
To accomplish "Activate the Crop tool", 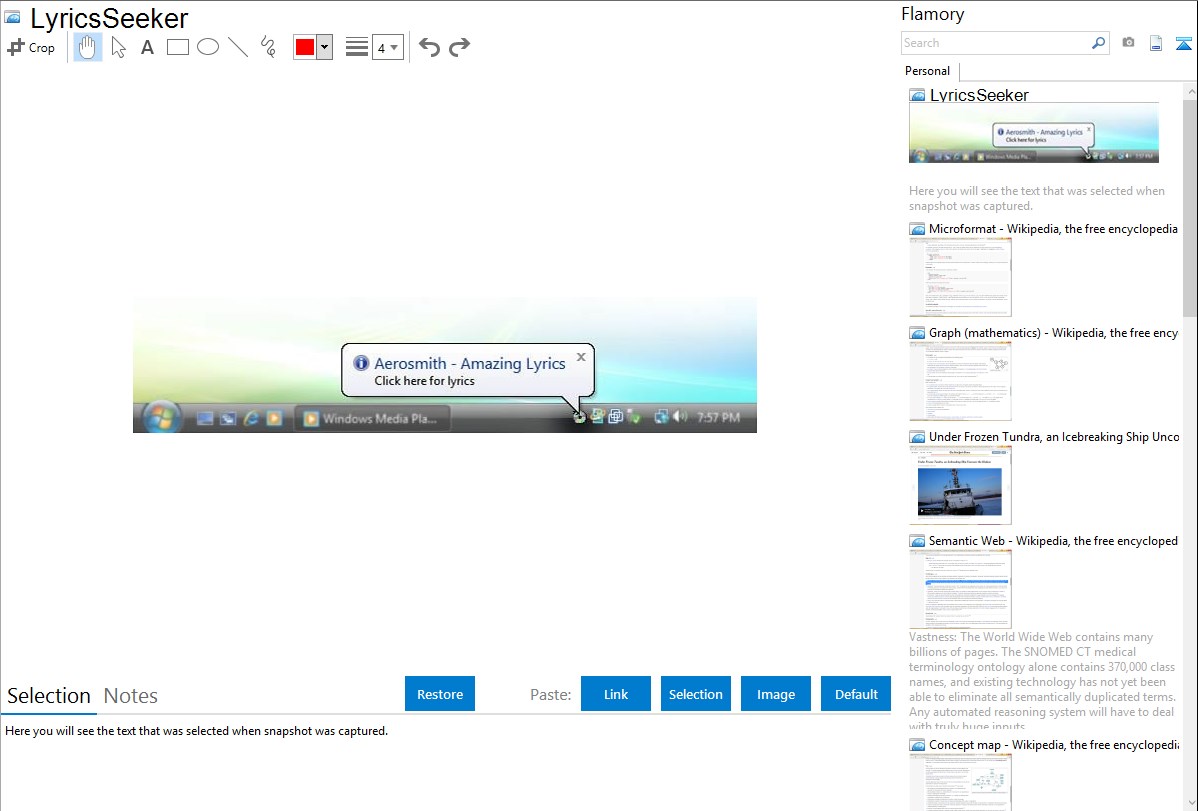I will (x=31, y=47).
